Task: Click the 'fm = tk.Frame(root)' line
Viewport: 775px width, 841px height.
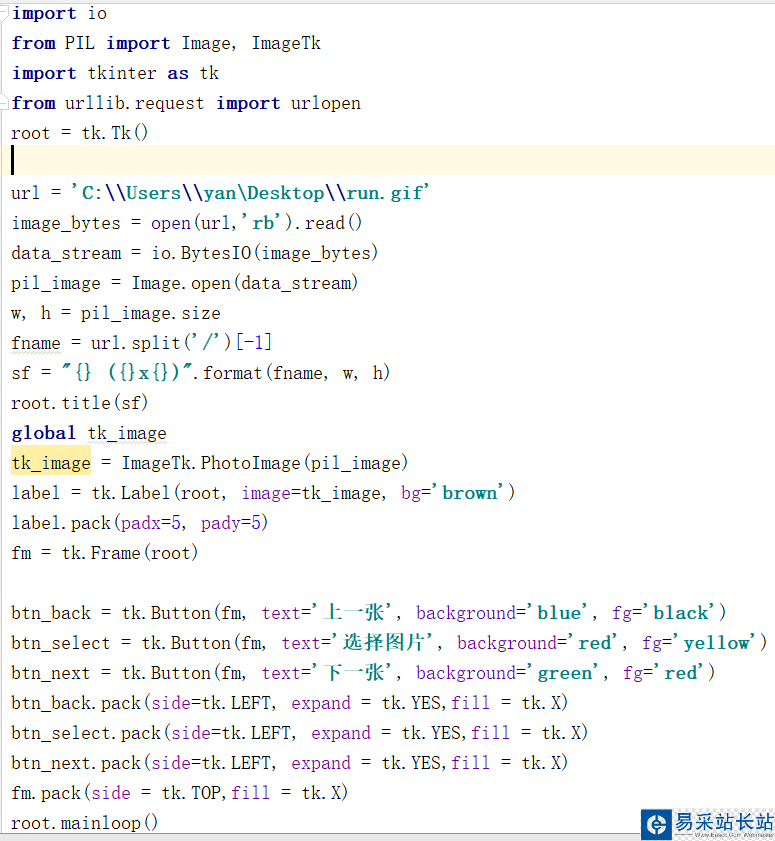Action: [x=105, y=552]
